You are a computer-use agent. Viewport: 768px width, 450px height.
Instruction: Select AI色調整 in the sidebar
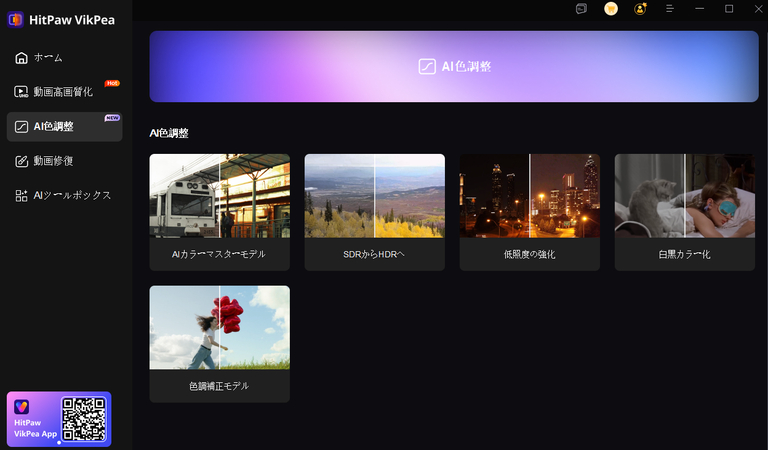point(53,127)
